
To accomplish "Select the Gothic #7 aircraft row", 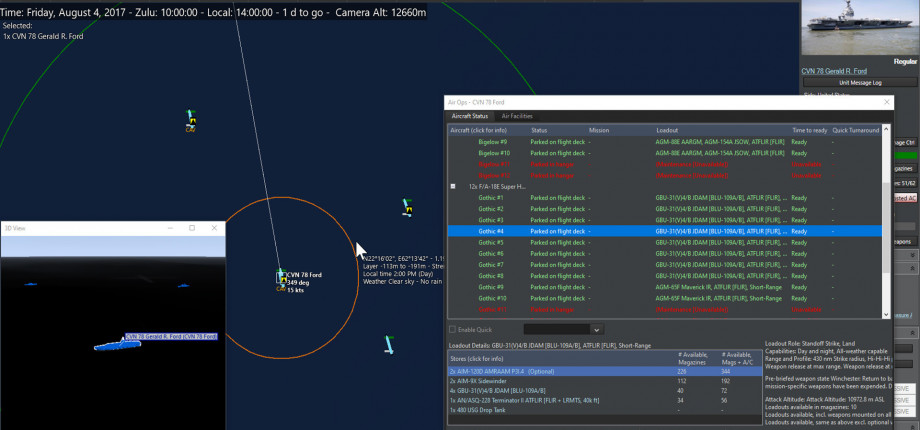I will pos(665,265).
